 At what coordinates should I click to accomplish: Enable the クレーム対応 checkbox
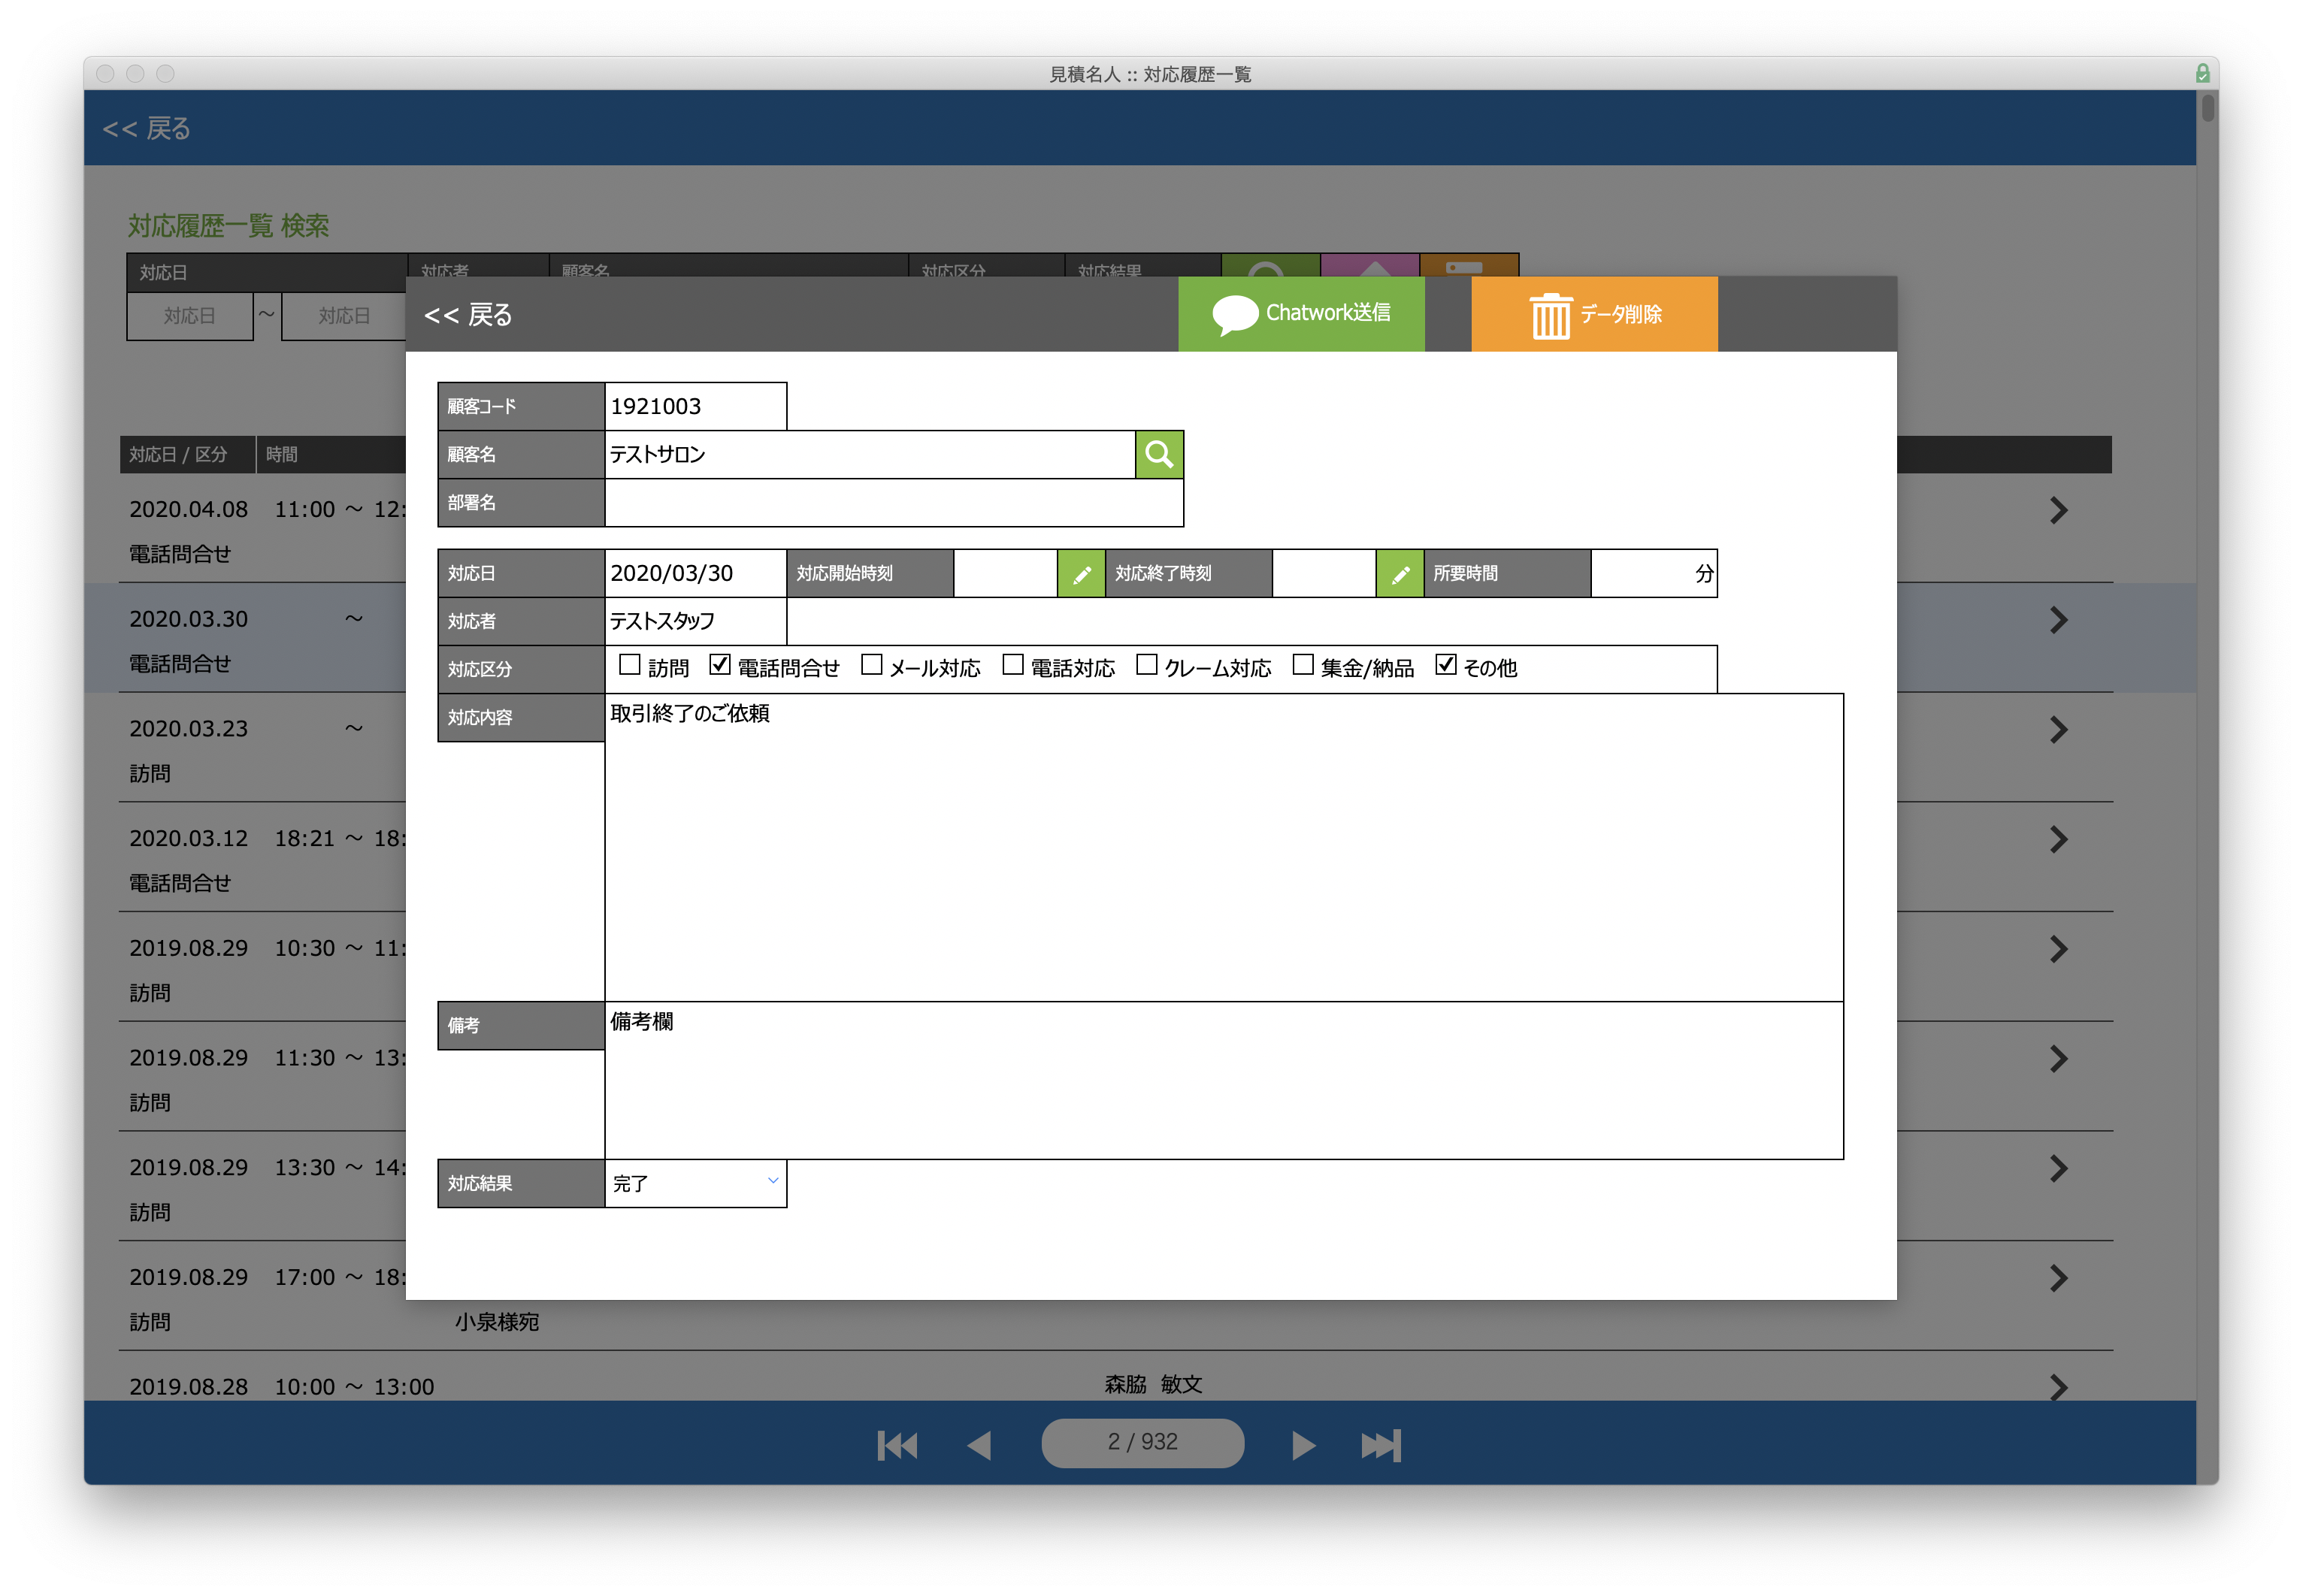[1147, 665]
